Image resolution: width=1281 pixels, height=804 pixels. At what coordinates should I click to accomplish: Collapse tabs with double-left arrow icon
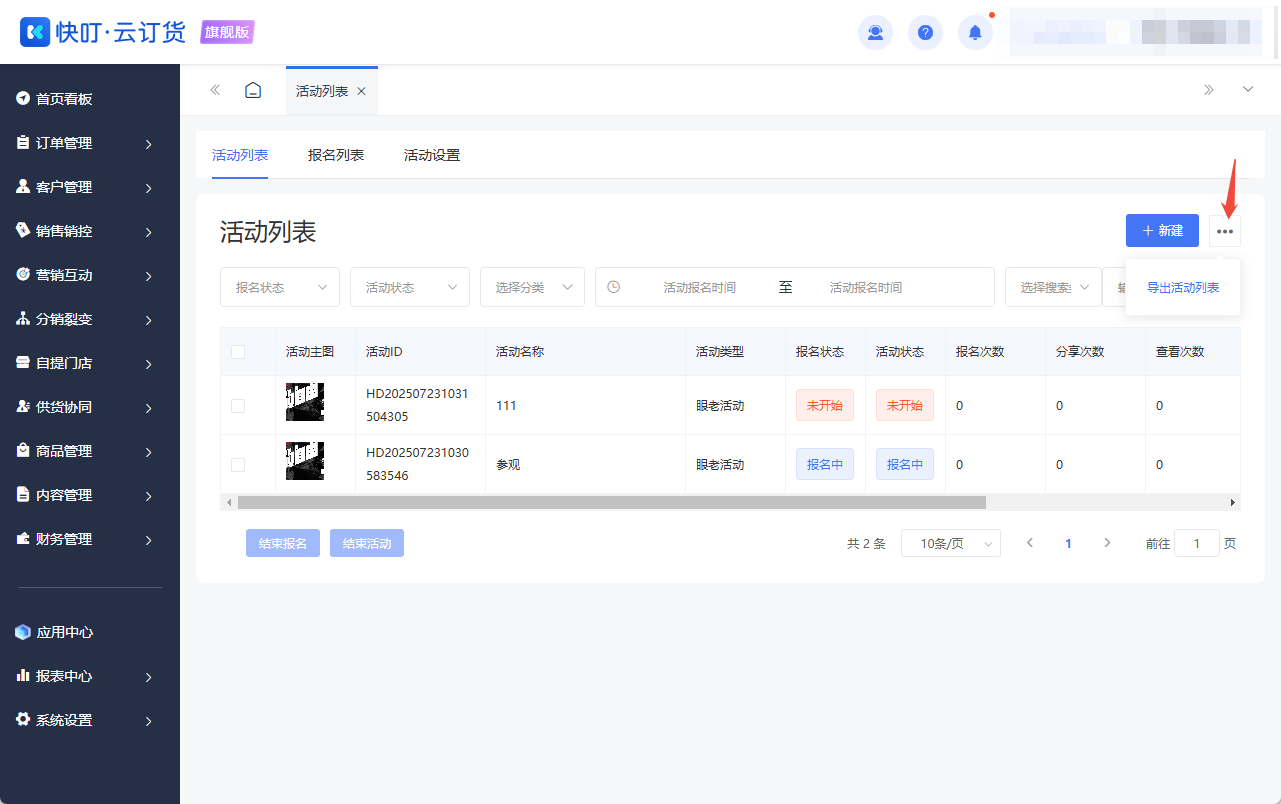coord(215,90)
